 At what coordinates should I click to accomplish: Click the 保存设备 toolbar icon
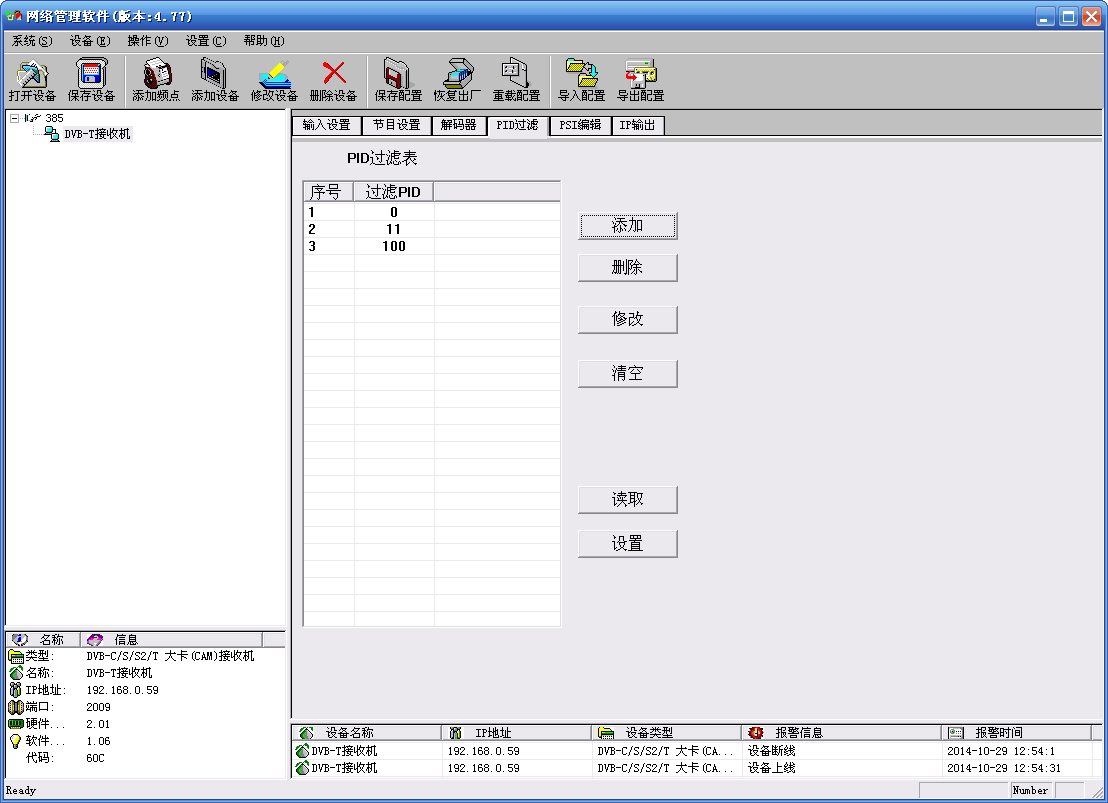click(x=91, y=80)
